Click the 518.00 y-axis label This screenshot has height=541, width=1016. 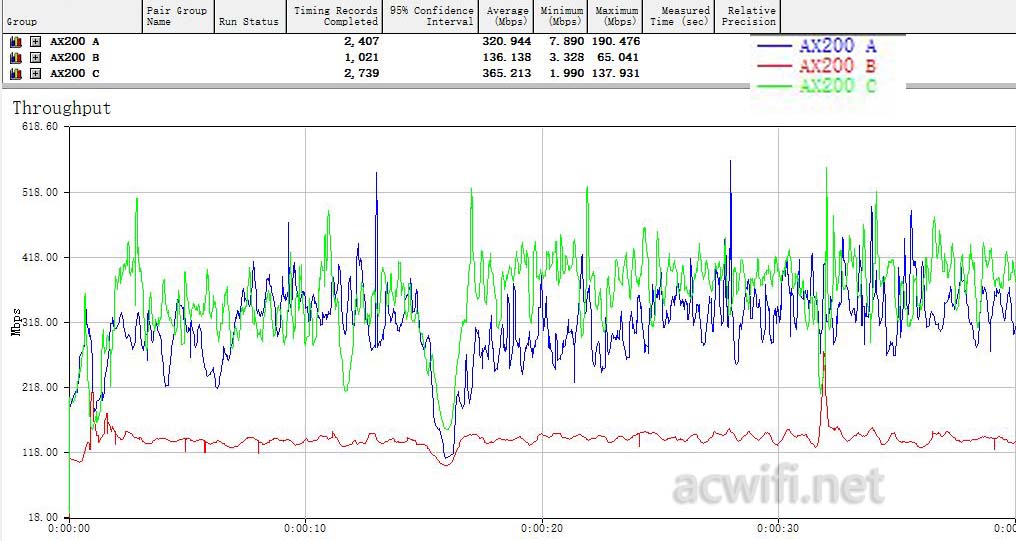tap(42, 192)
